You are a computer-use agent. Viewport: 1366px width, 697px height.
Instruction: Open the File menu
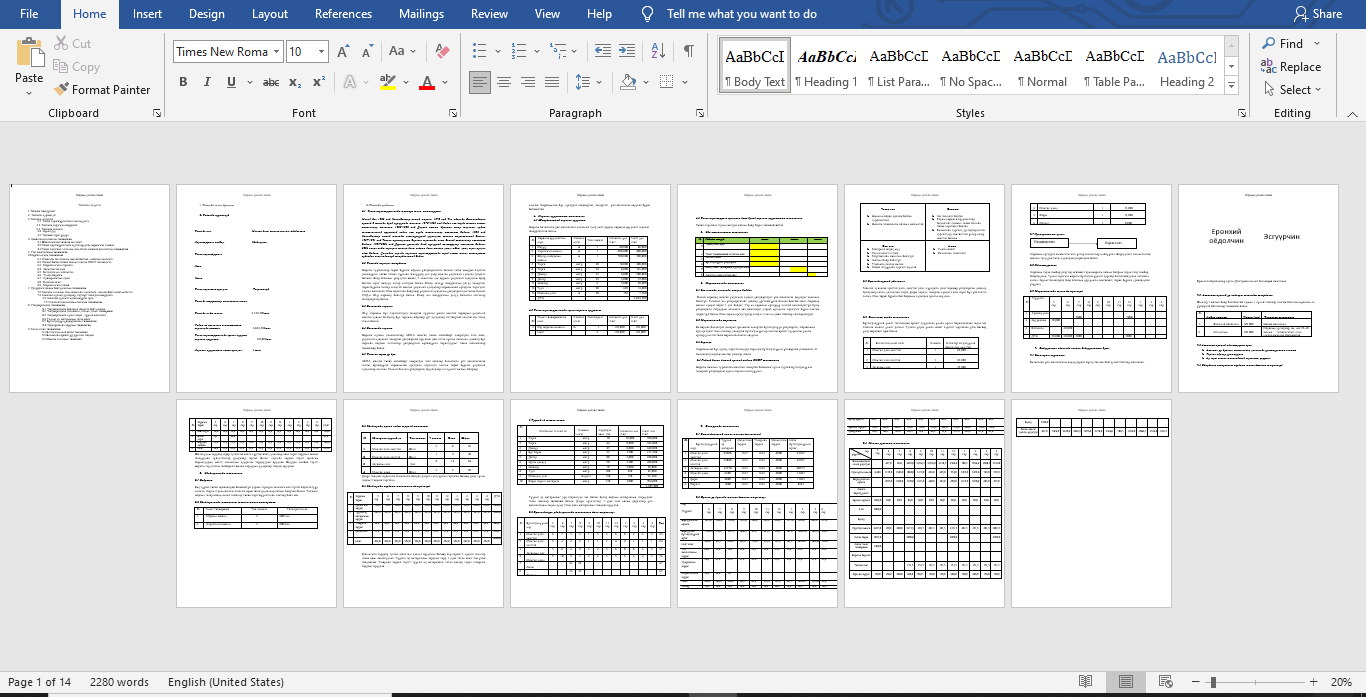(29, 14)
